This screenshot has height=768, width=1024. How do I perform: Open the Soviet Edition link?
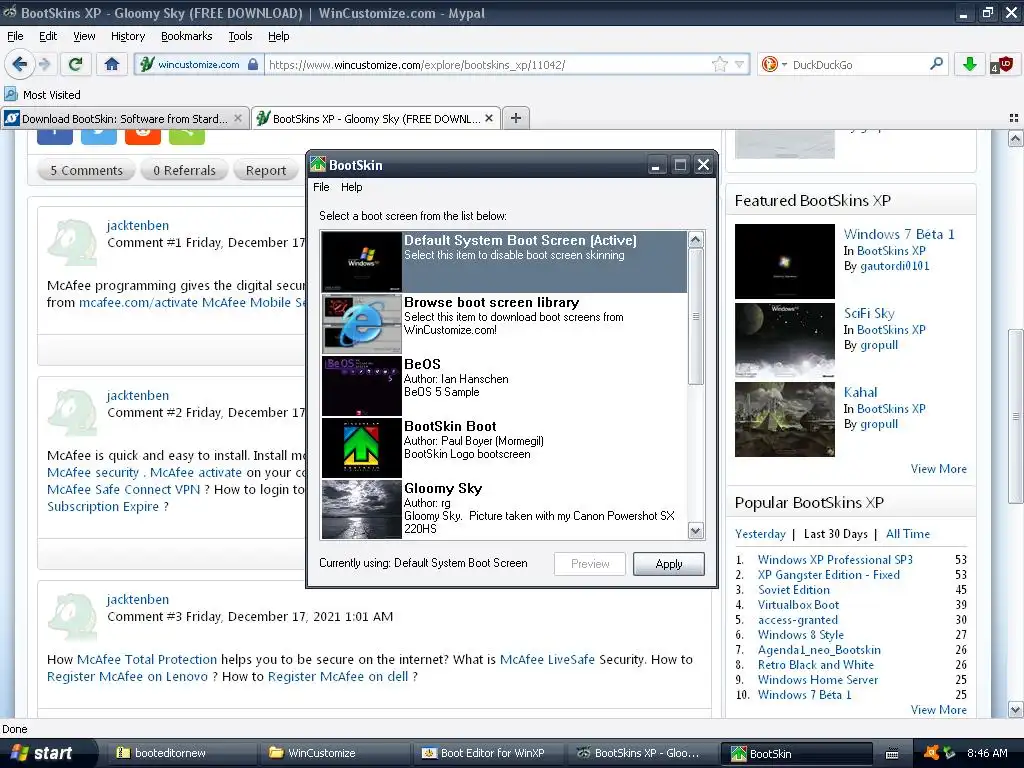tap(793, 590)
